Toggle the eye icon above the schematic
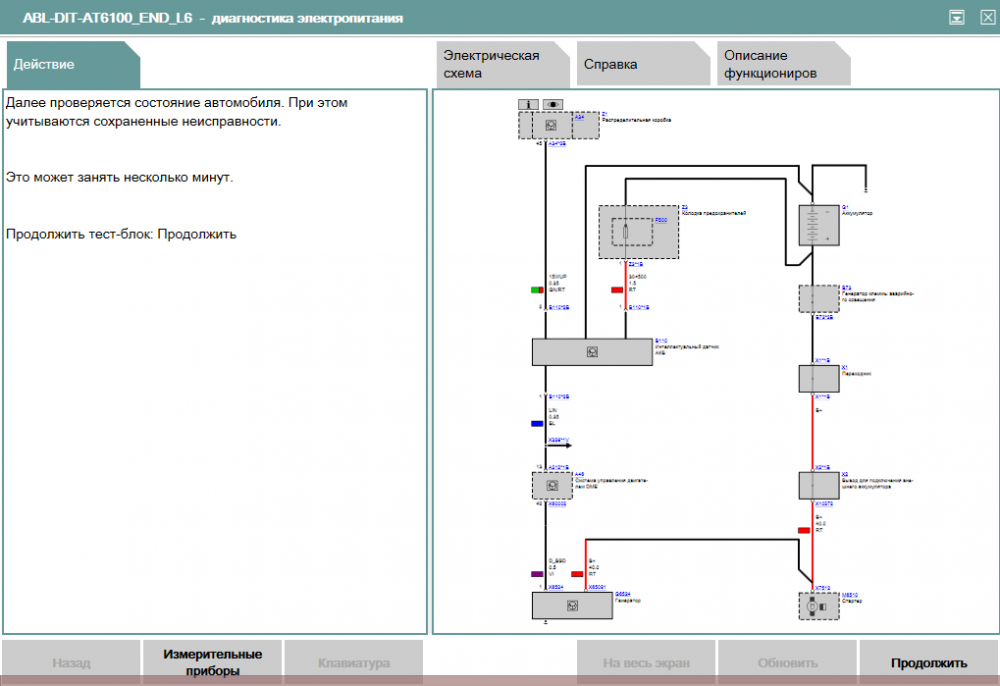 pos(552,104)
